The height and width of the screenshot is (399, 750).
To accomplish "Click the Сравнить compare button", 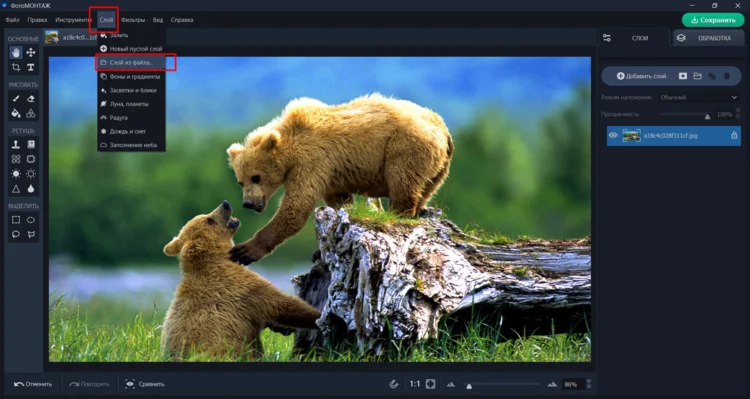I will click(145, 384).
